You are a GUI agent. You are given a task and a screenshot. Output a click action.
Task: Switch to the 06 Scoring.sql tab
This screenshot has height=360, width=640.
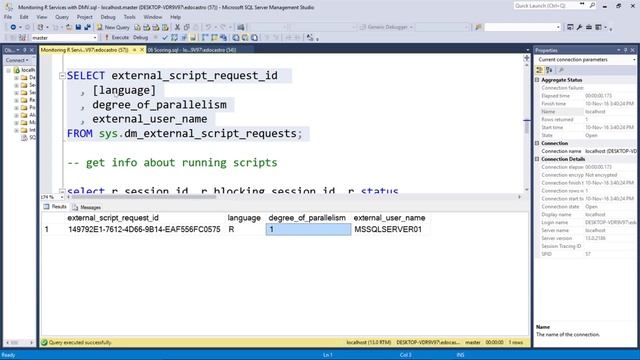click(x=192, y=50)
